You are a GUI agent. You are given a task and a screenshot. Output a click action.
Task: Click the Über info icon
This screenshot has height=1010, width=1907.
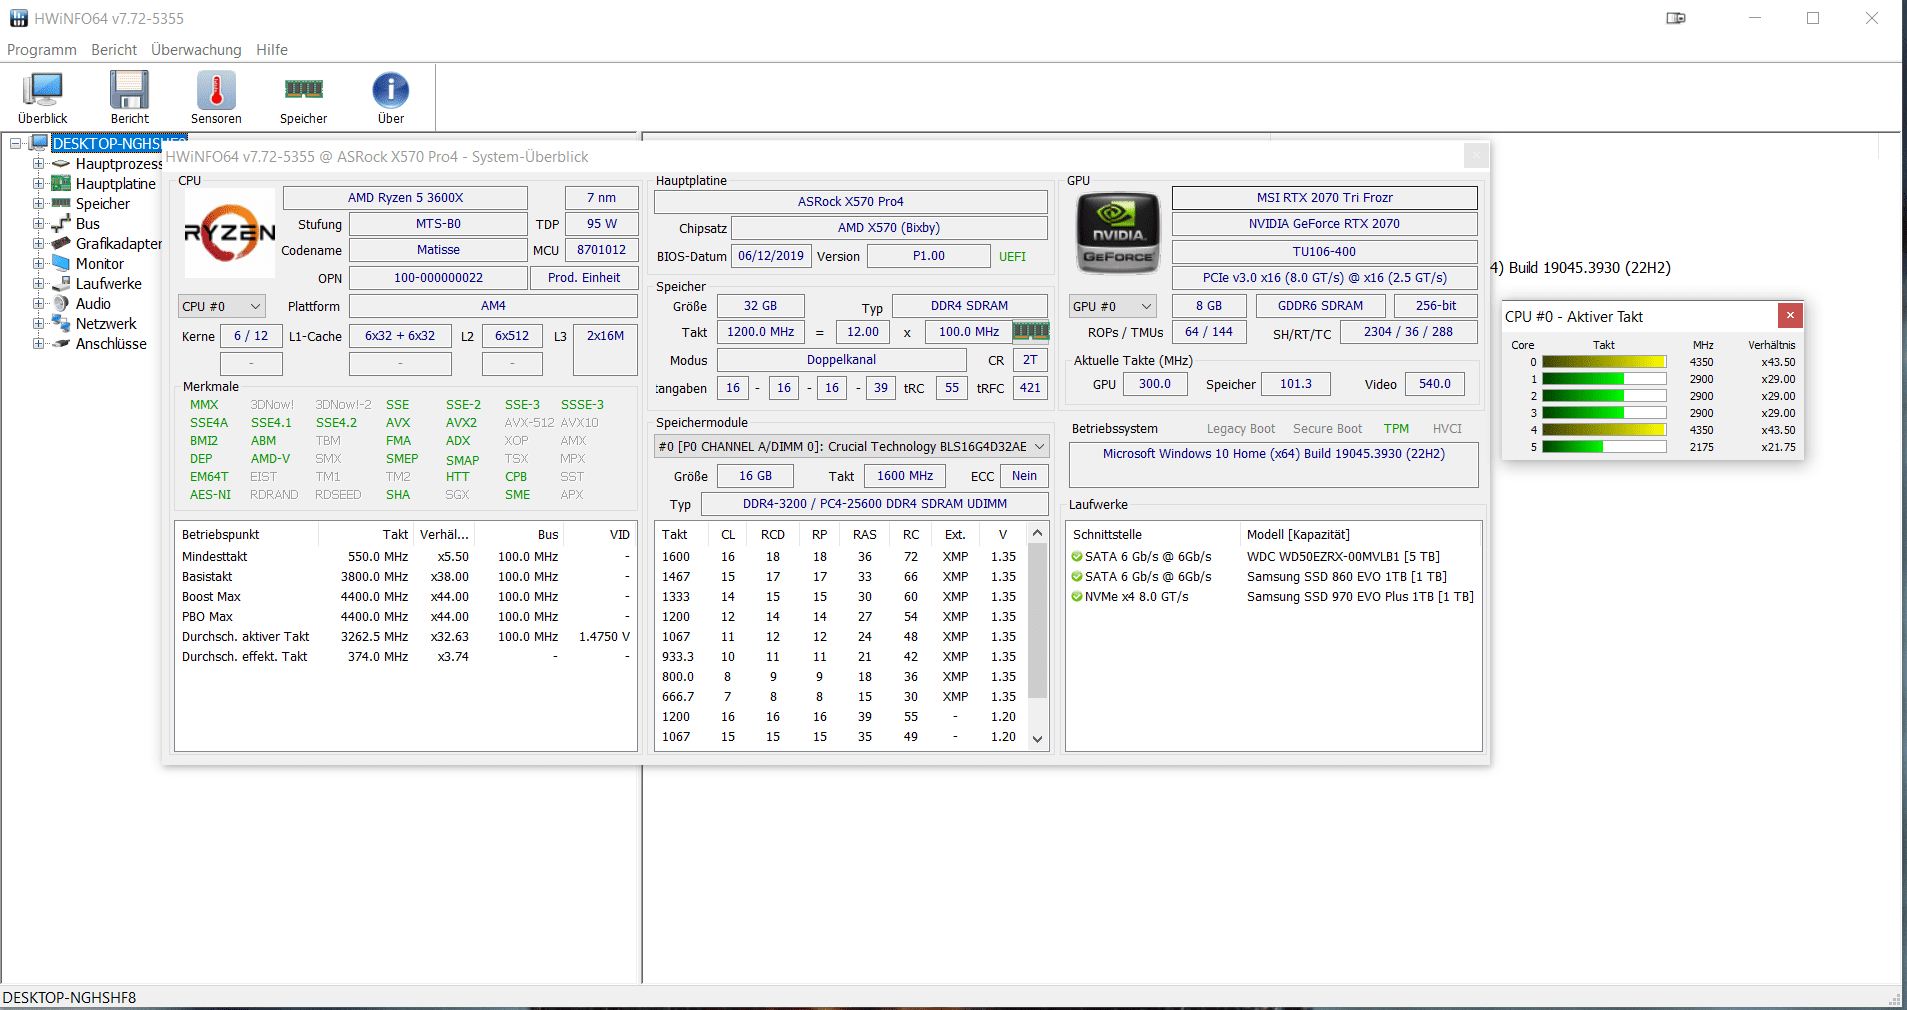pyautogui.click(x=391, y=96)
